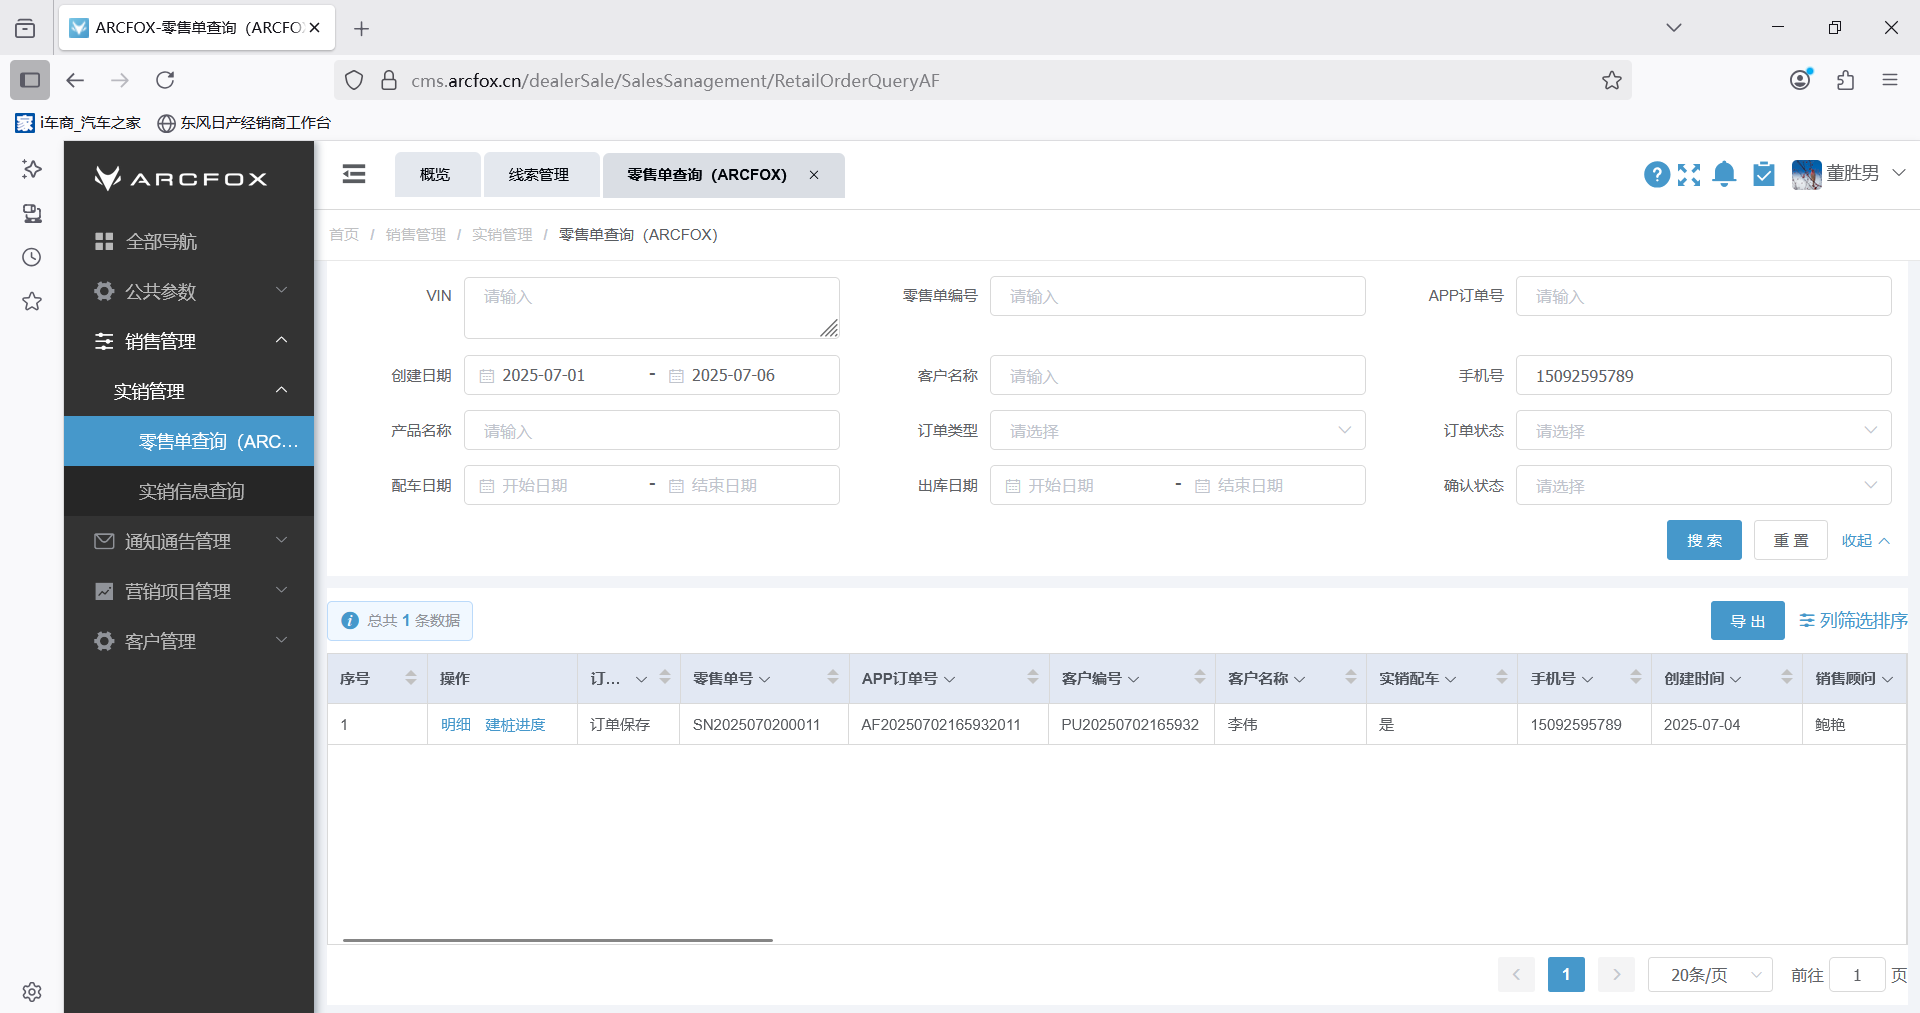This screenshot has width=1920, height=1013.
Task: Expand the 营销项目管理 sidebar menu
Action: pyautogui.click(x=189, y=591)
